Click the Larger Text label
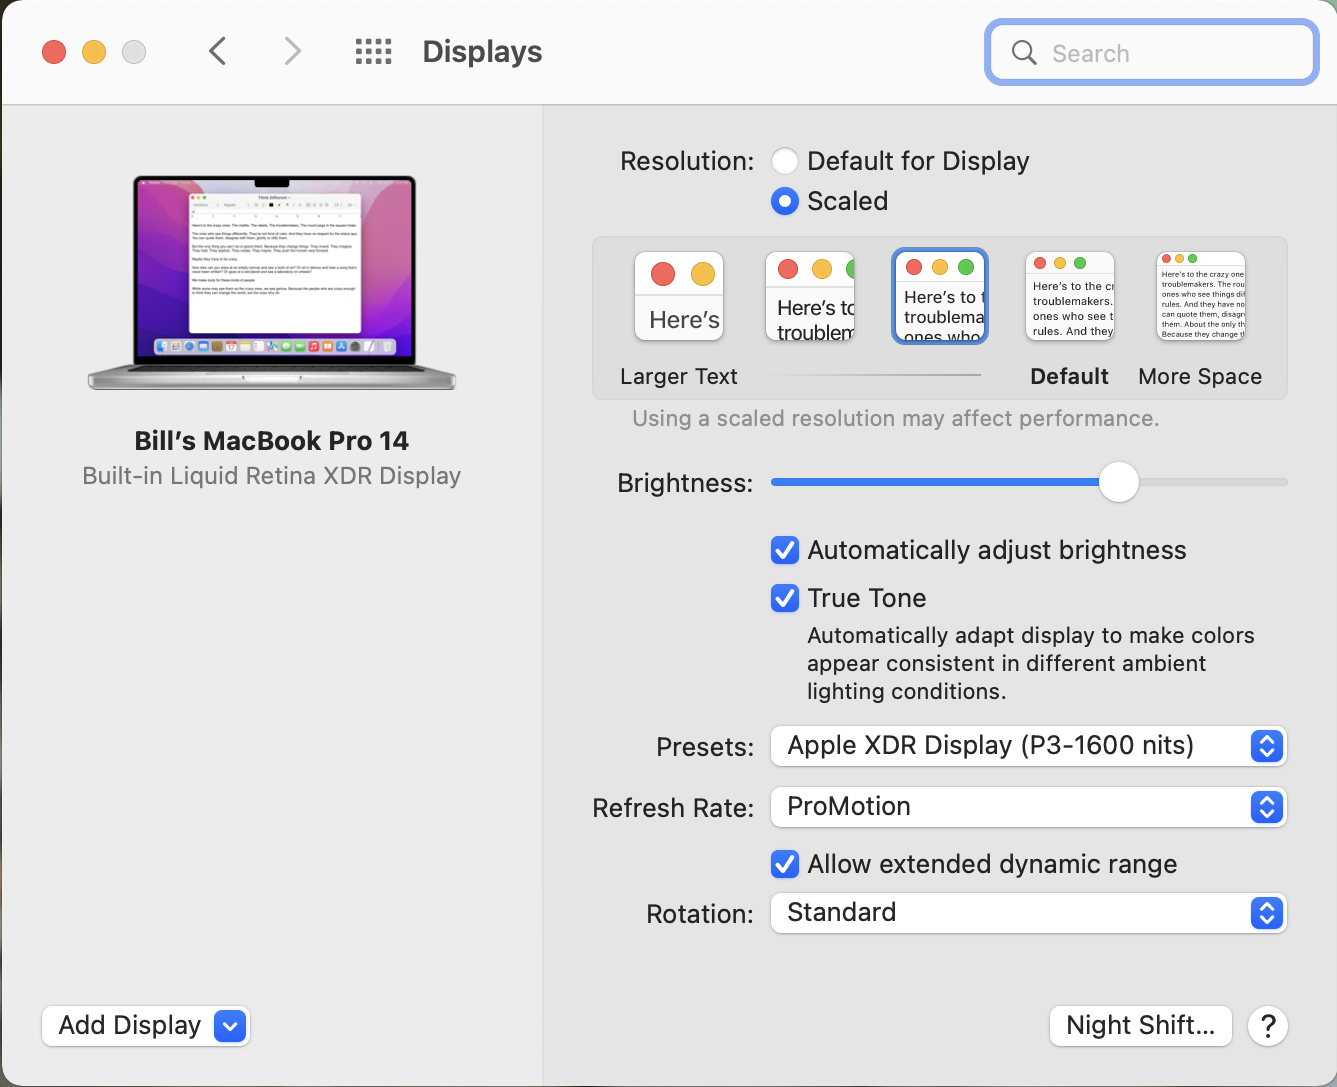 [679, 377]
